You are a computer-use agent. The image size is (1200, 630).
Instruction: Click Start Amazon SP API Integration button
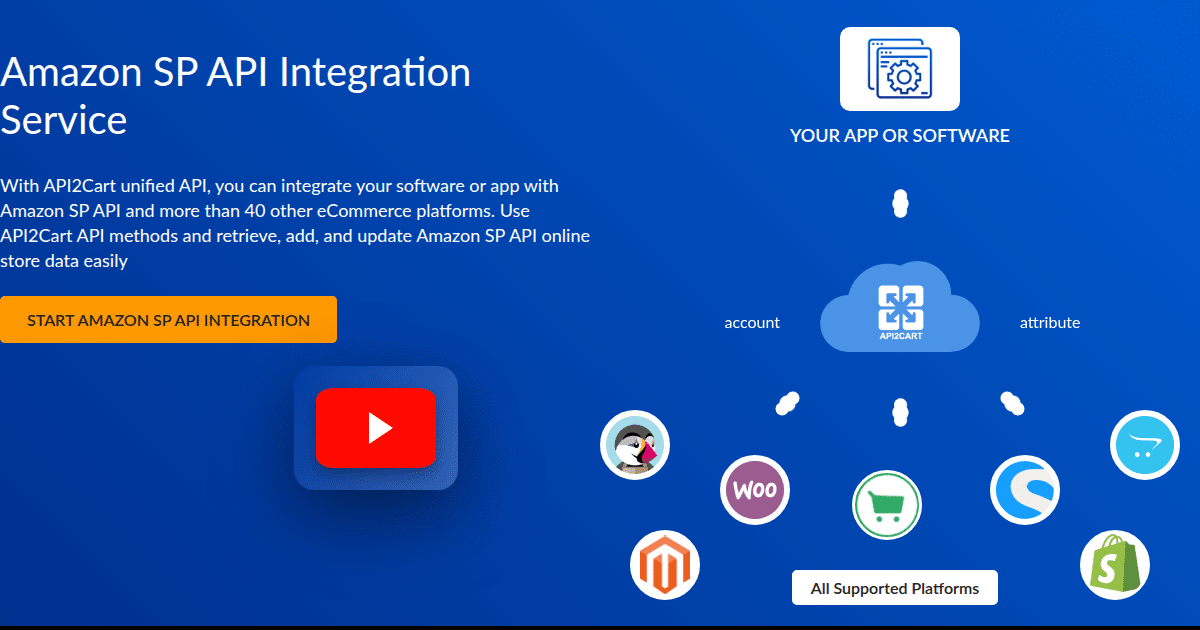(168, 320)
